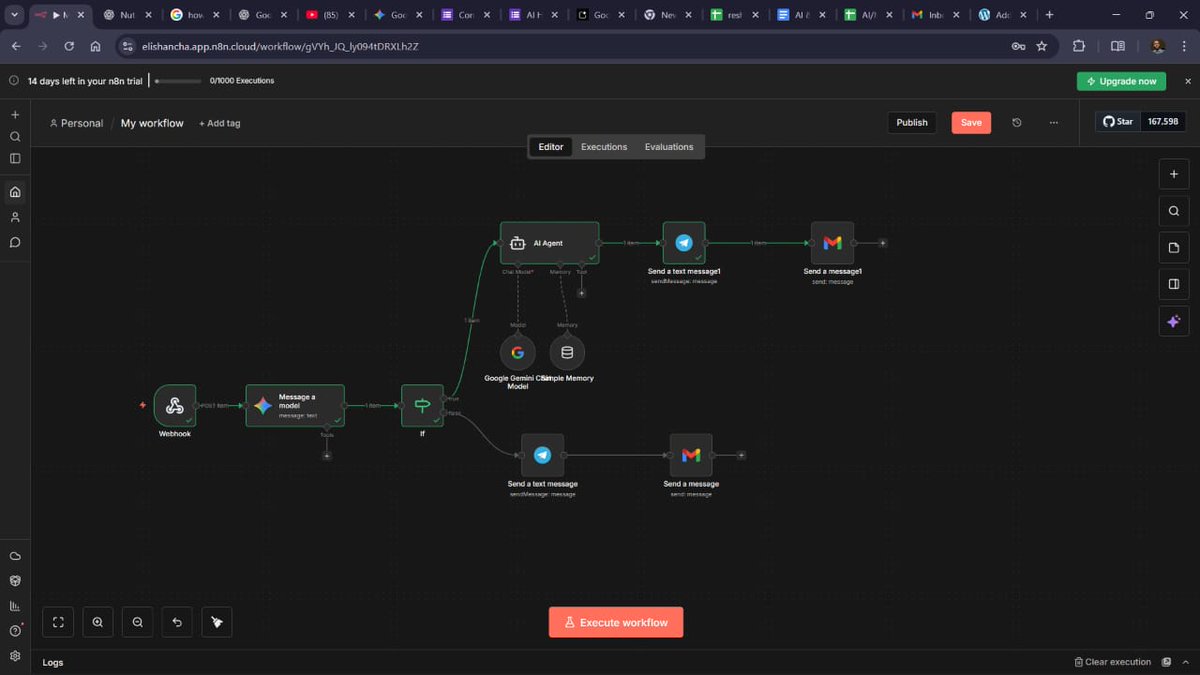Dismiss the trial banner close icon
Image resolution: width=1200 pixels, height=675 pixels.
pos(1187,81)
